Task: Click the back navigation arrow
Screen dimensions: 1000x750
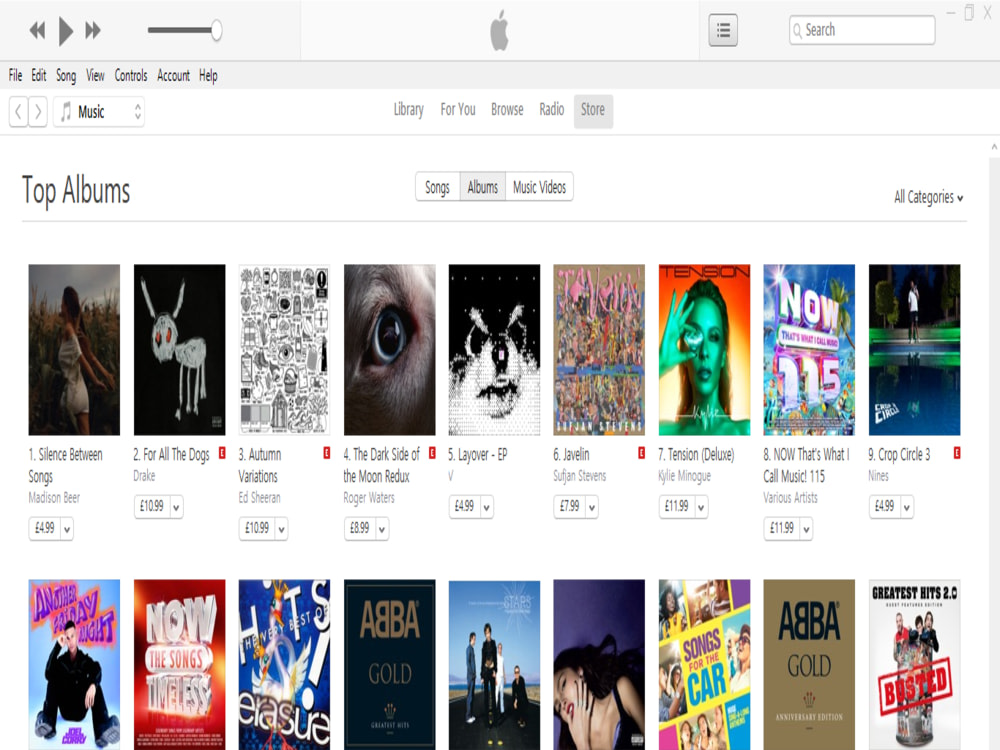Action: 17,112
